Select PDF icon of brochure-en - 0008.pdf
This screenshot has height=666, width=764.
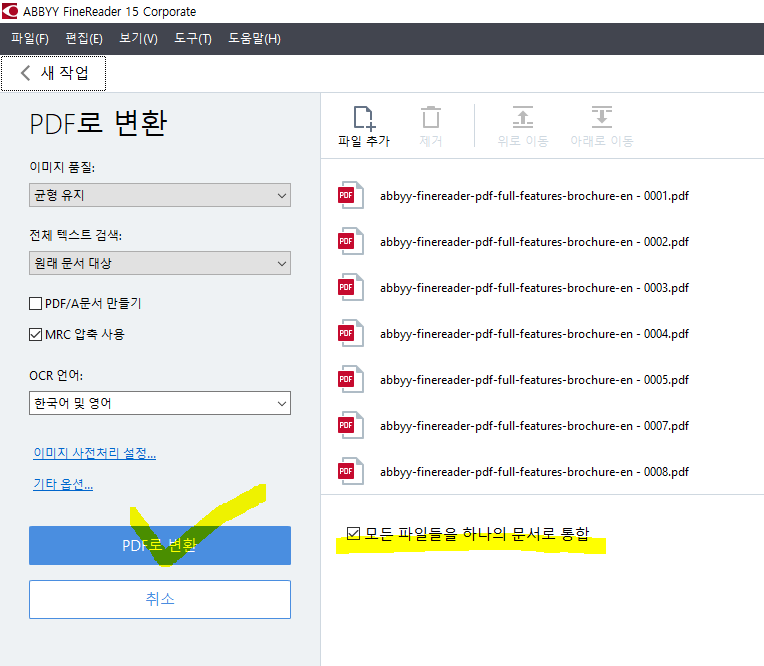point(350,471)
